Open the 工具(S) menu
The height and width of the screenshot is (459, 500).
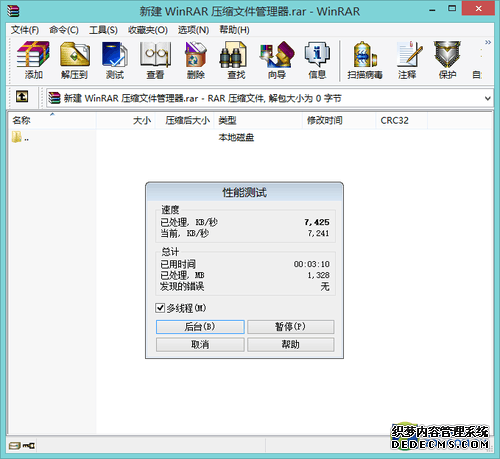(103, 30)
